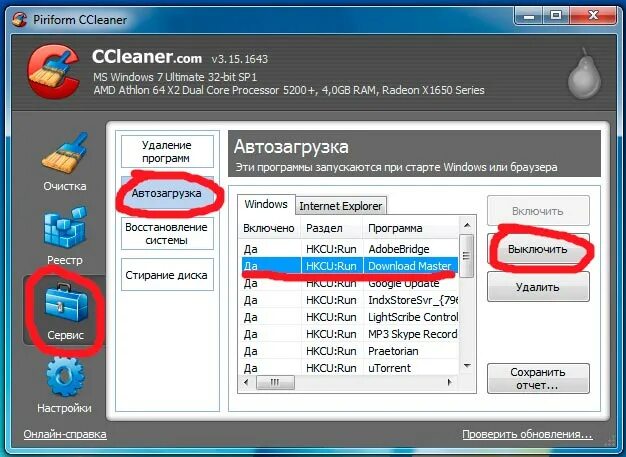Click the CCleaner logo in the header
The image size is (626, 457).
coord(53,71)
